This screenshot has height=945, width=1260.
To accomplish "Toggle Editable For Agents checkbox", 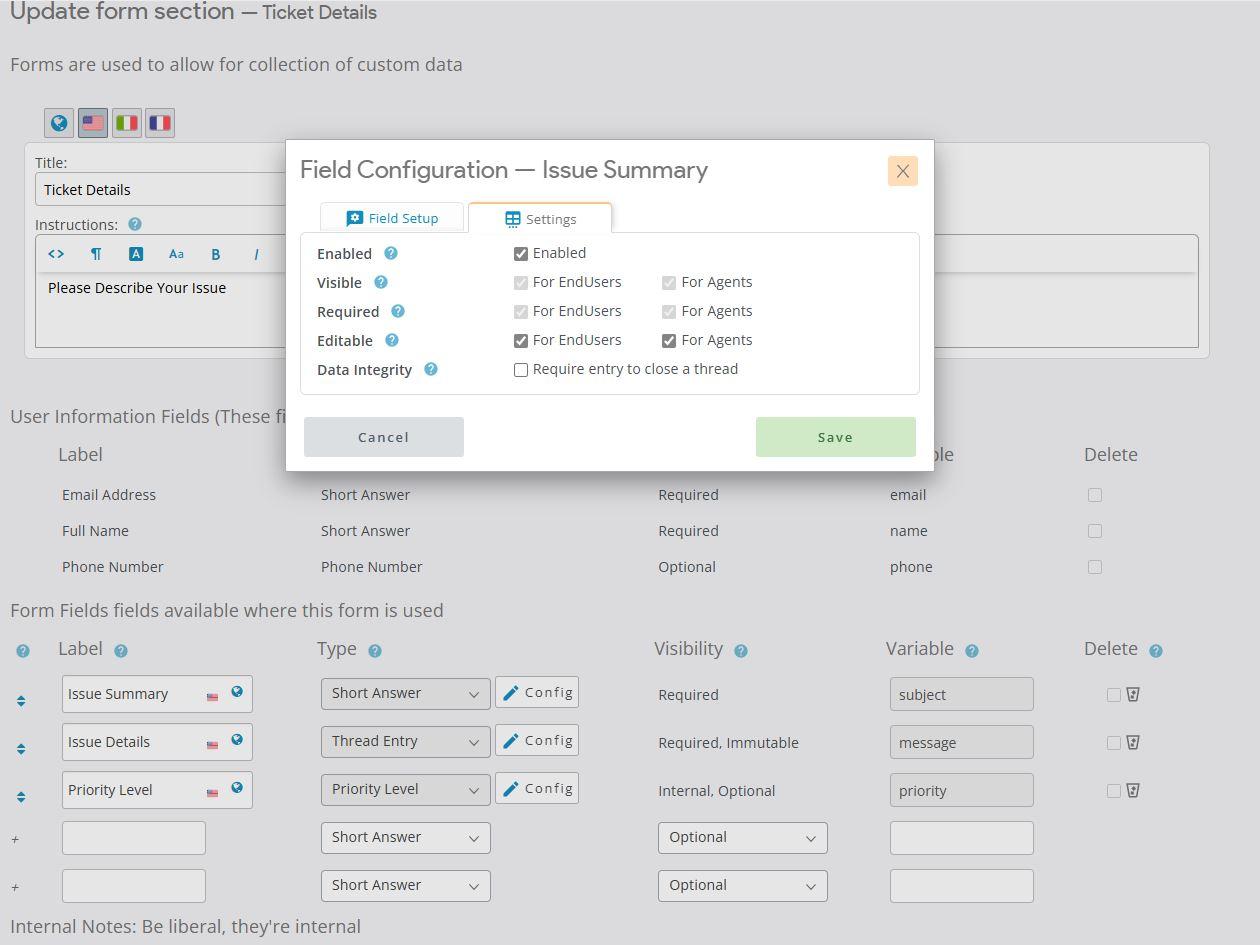I will (669, 341).
